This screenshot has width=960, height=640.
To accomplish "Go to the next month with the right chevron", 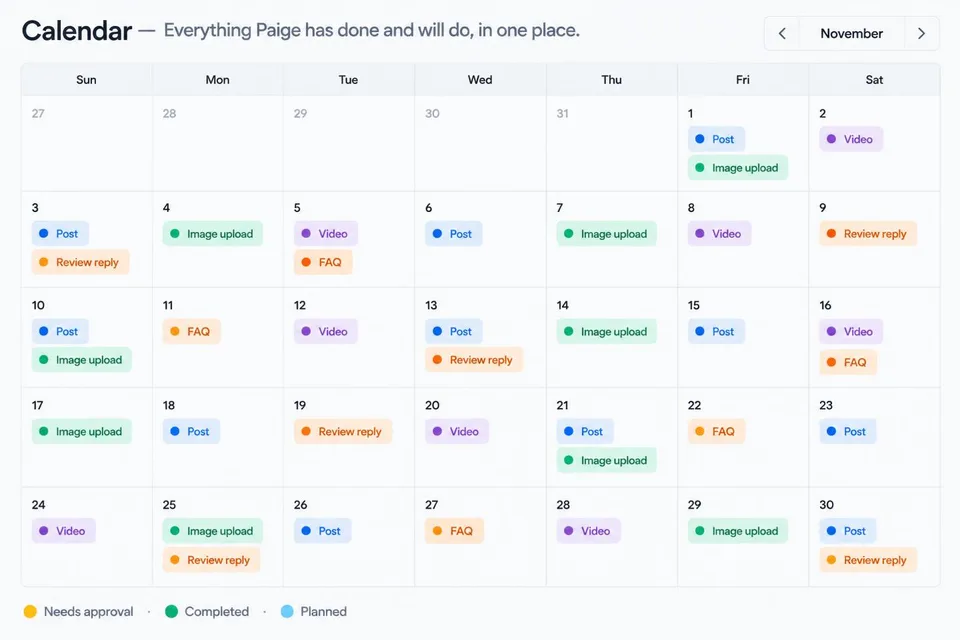I will tap(921, 34).
